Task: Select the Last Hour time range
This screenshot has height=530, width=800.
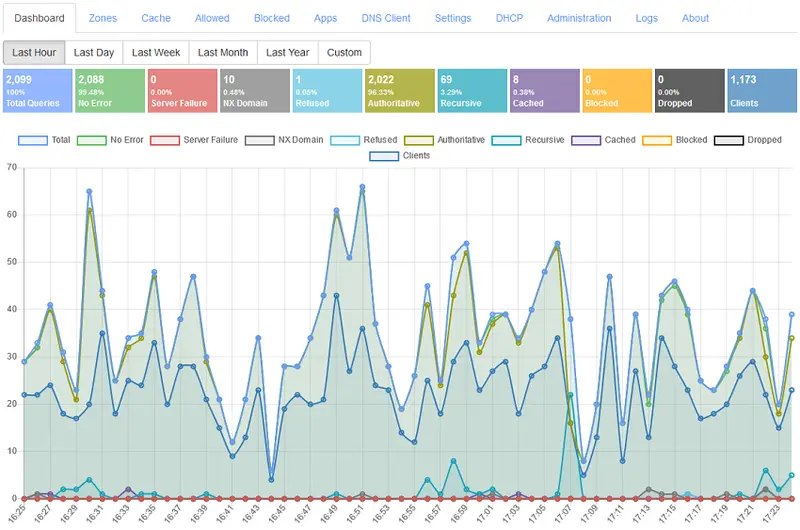Action: [x=34, y=52]
